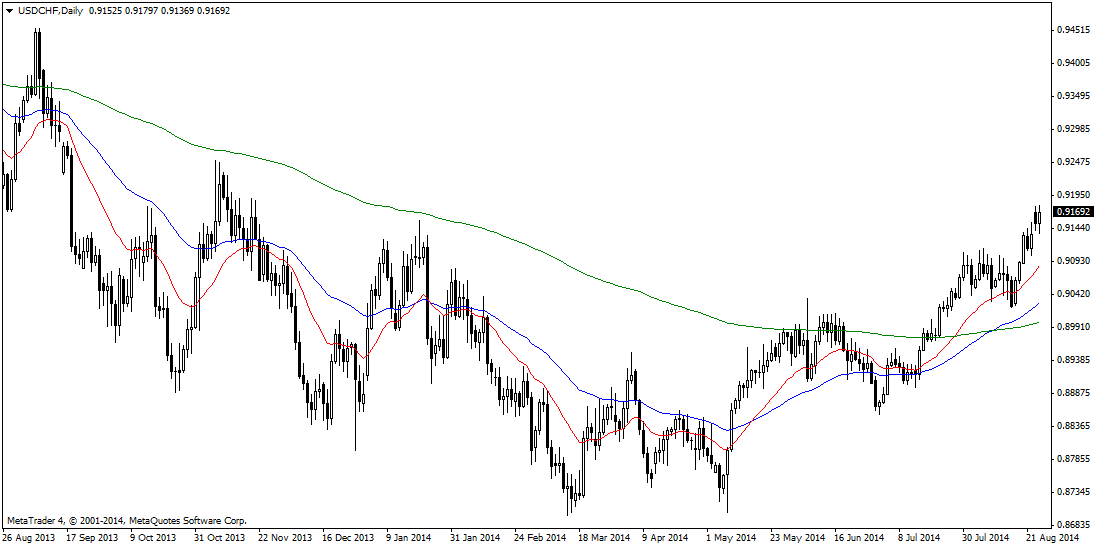Click the 0.86835 price axis label

point(1075,525)
